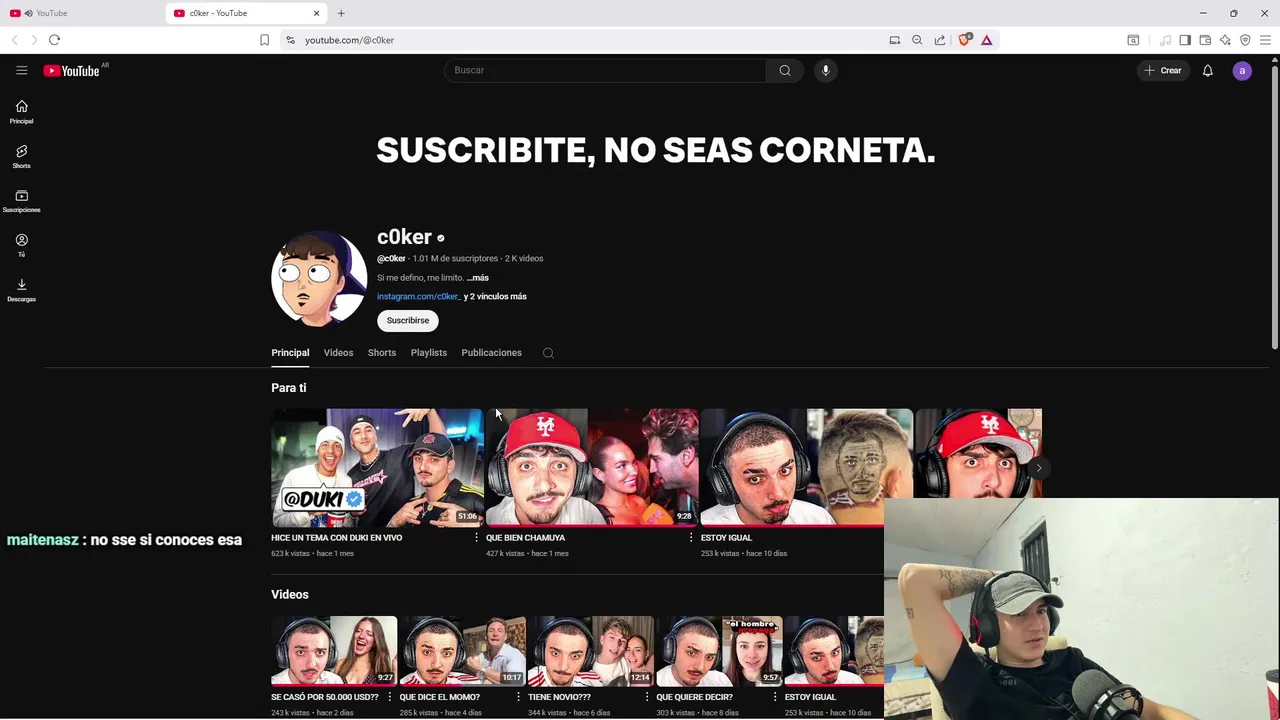Activate voice search microphone
Screen dimensions: 1280x720
pos(826,70)
